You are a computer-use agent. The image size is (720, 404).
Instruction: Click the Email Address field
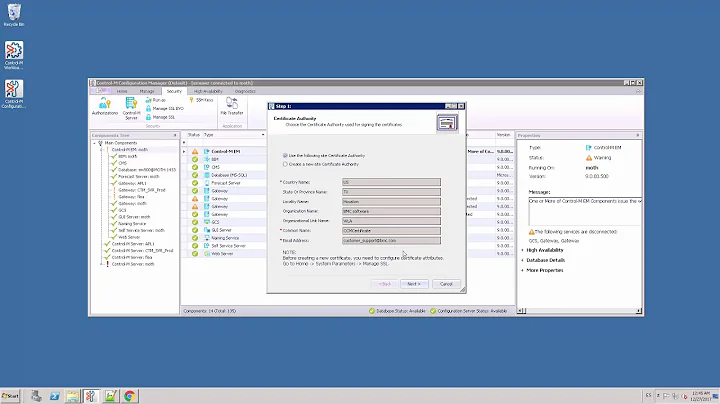point(391,241)
